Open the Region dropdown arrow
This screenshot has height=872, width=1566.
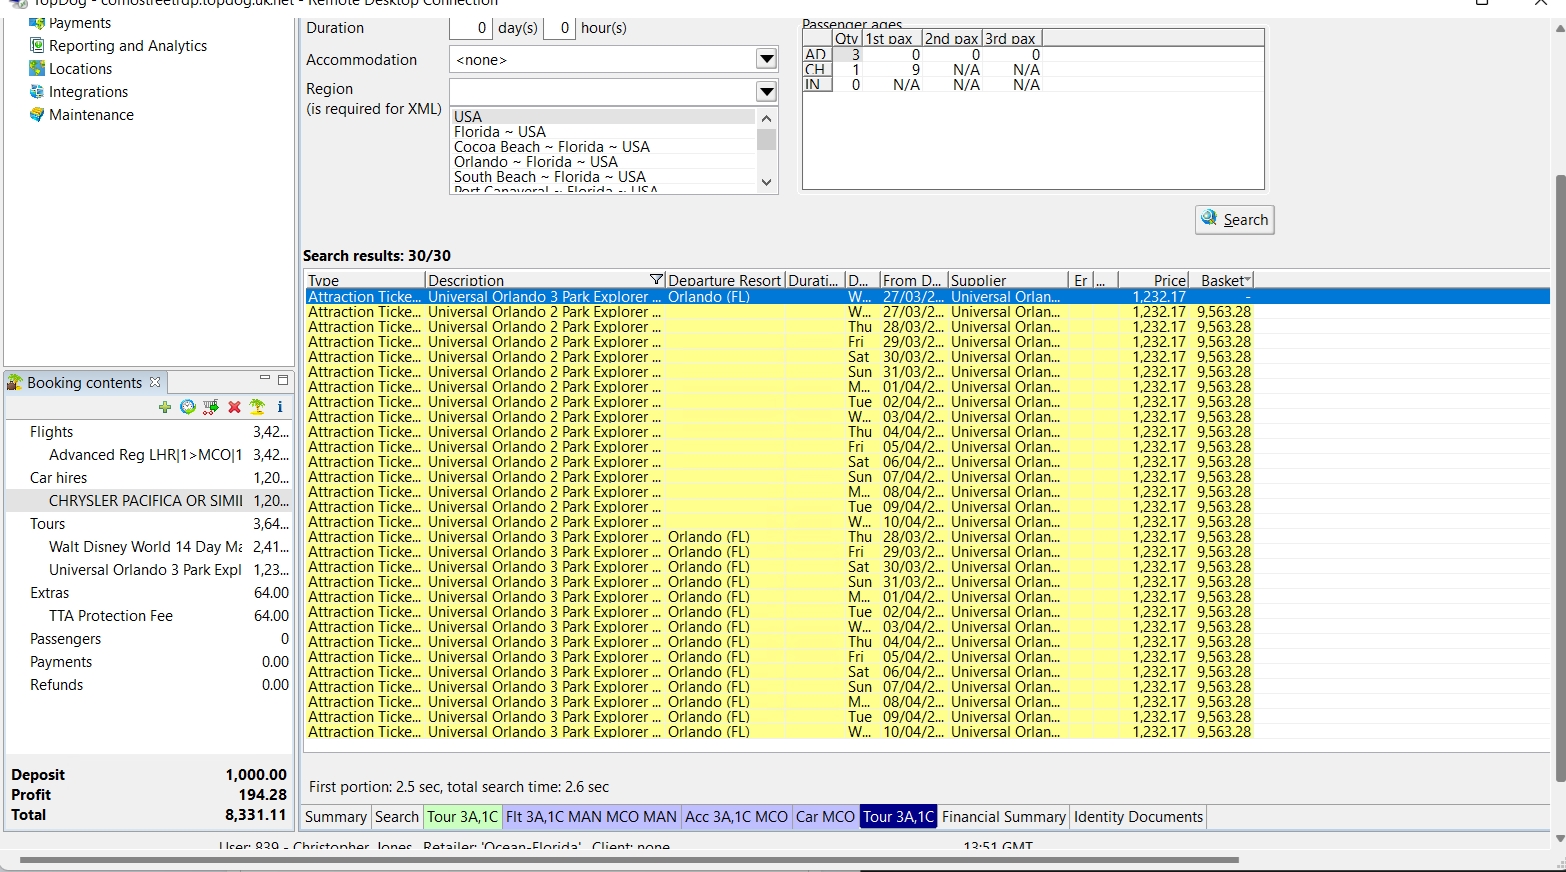click(x=766, y=92)
